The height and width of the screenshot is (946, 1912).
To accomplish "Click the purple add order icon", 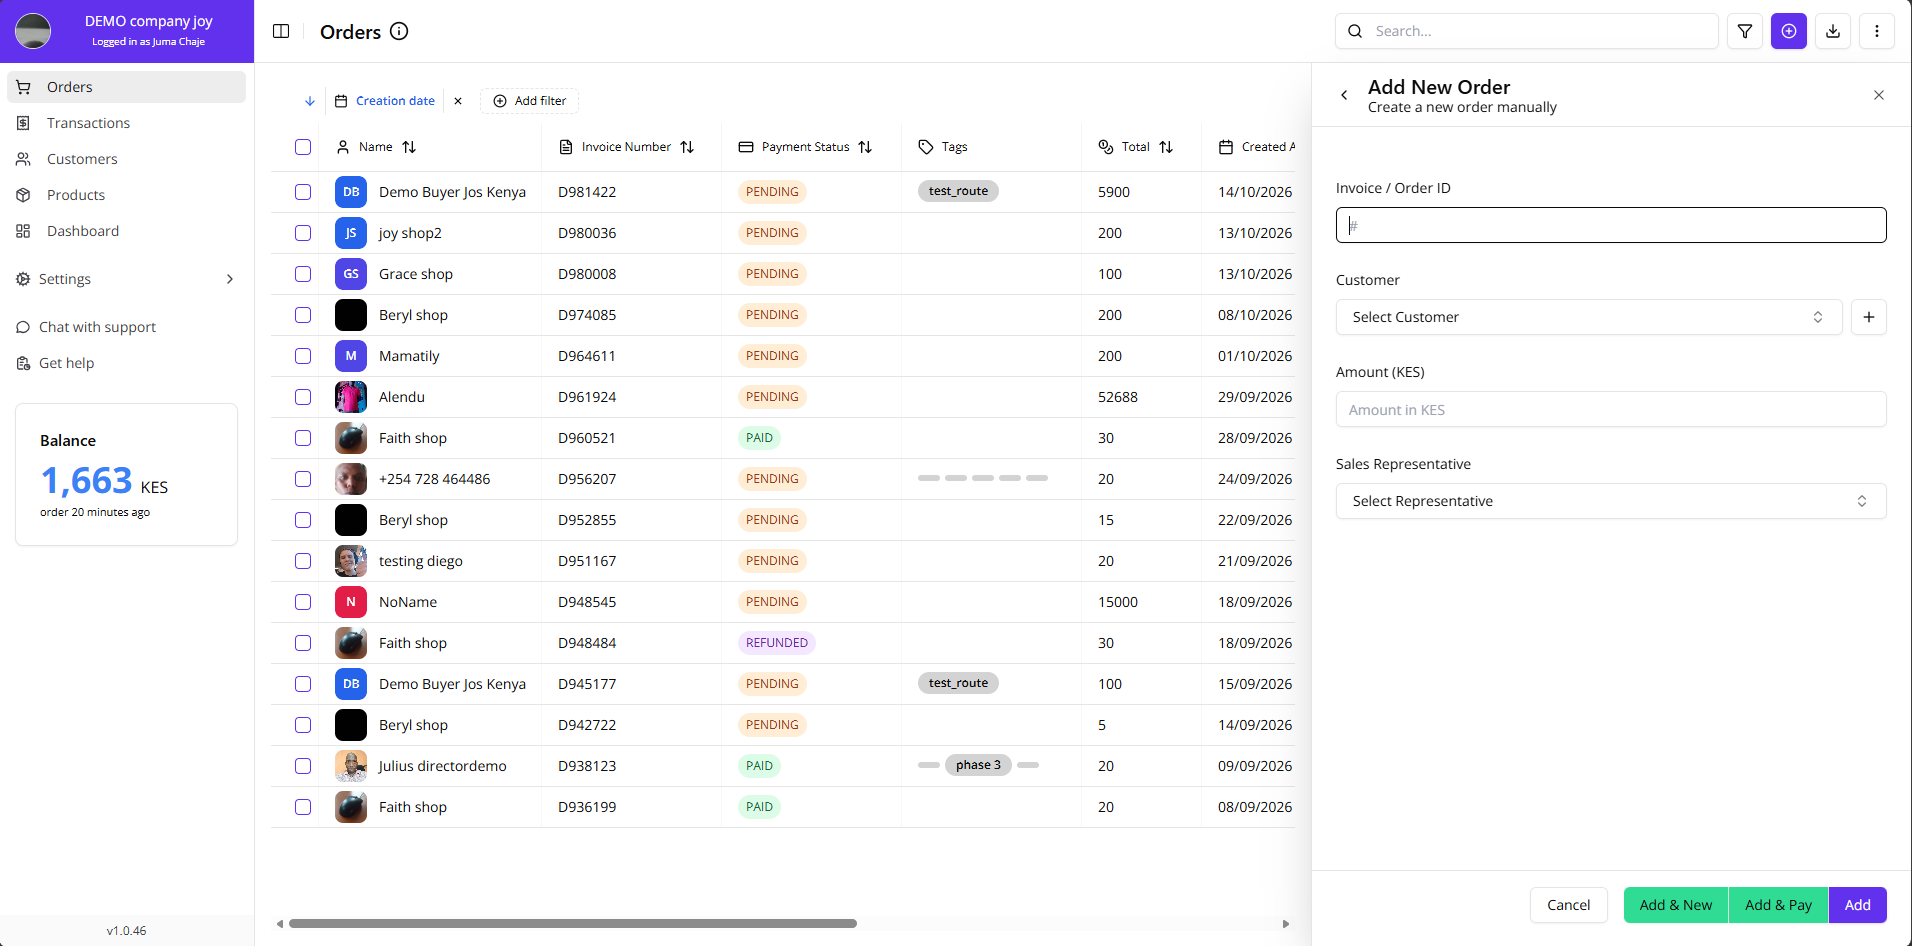I will [1789, 31].
